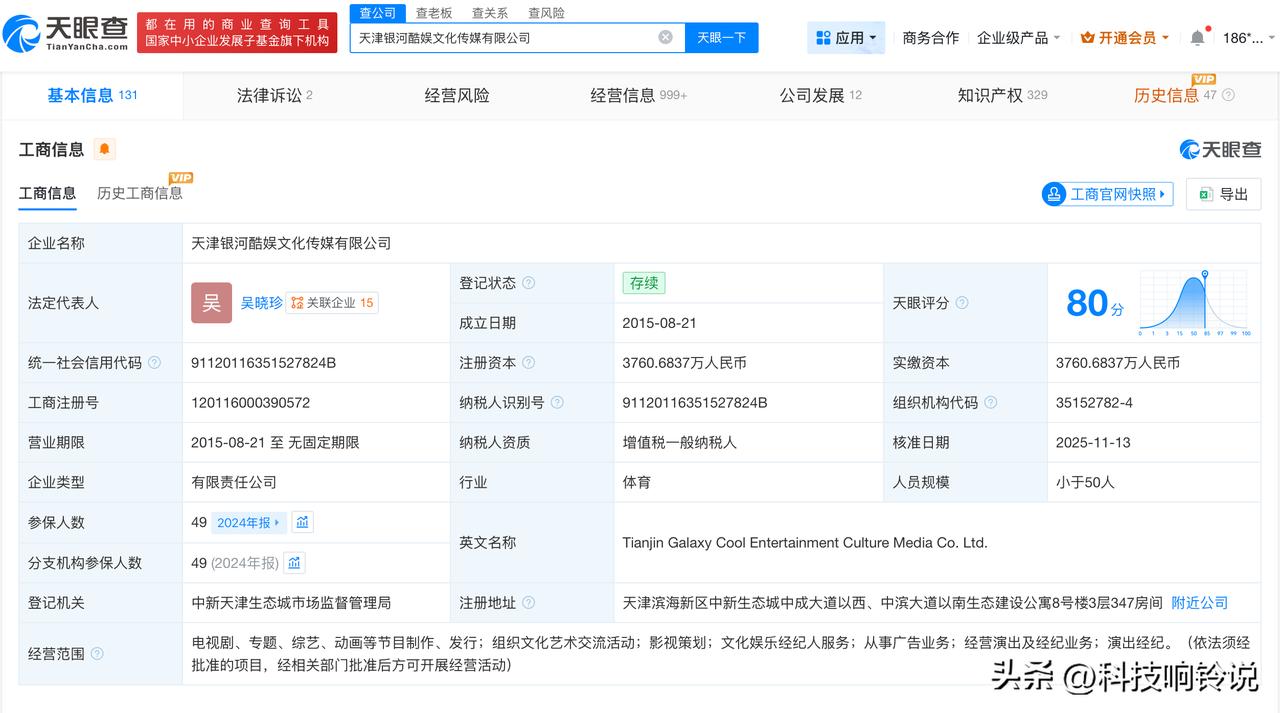Image resolution: width=1280 pixels, height=713 pixels.
Task: Switch to the 基本信息 tab
Action: 92,95
